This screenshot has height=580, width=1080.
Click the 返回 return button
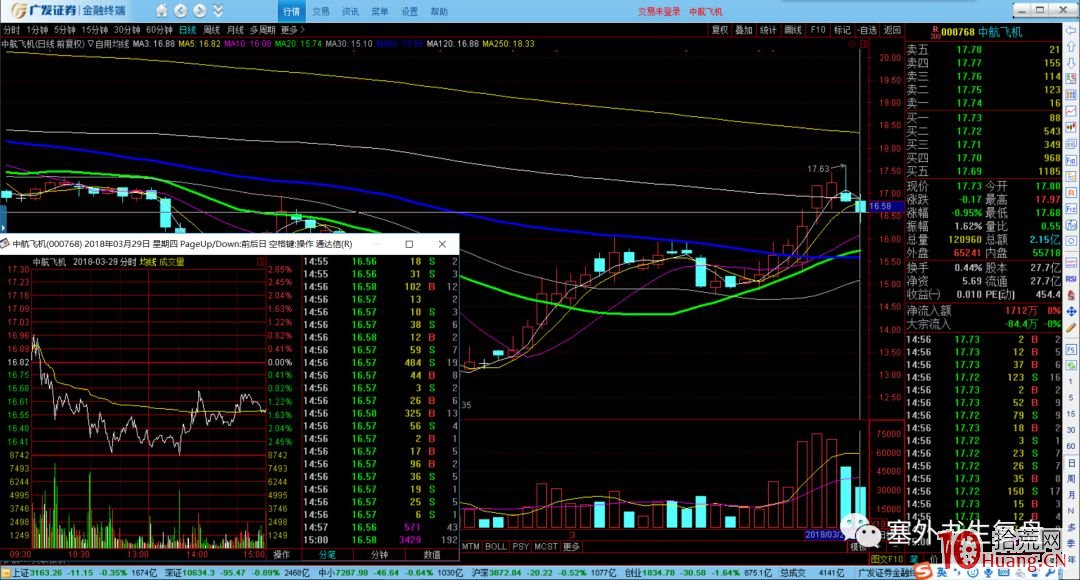click(892, 30)
